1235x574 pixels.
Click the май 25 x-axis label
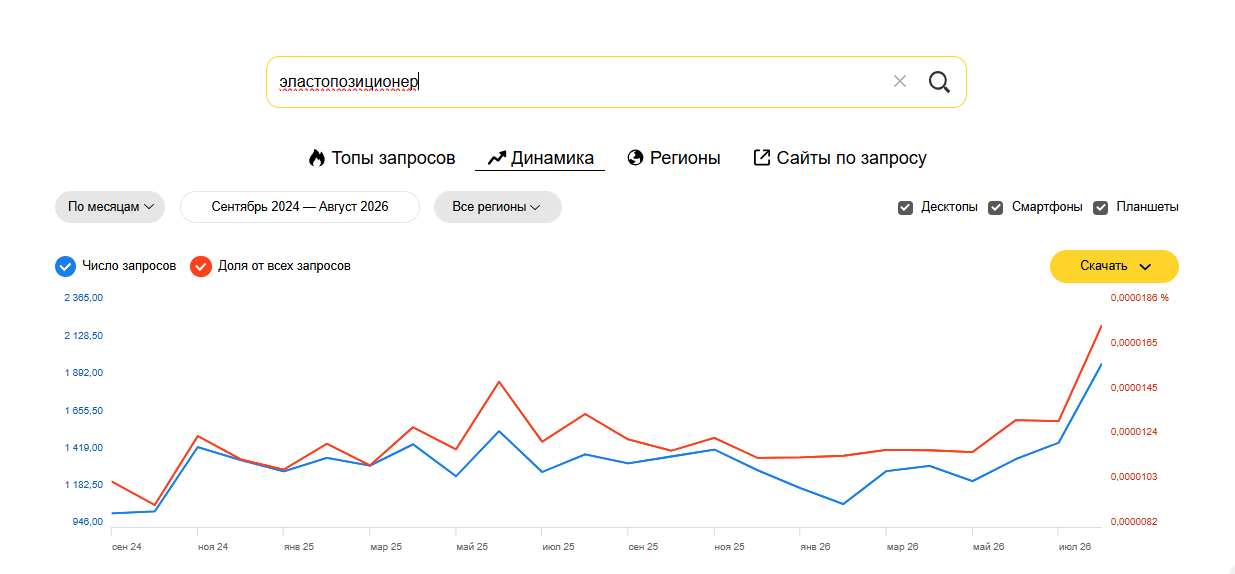pos(472,547)
